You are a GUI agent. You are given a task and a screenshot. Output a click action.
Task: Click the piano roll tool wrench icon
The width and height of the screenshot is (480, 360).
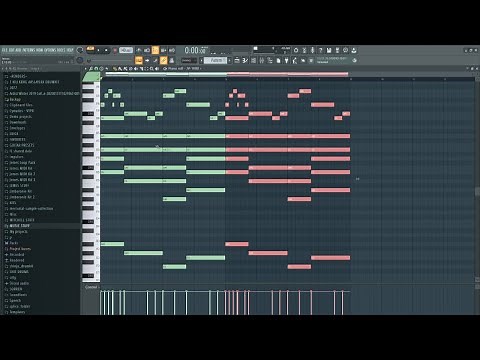[x=91, y=68]
